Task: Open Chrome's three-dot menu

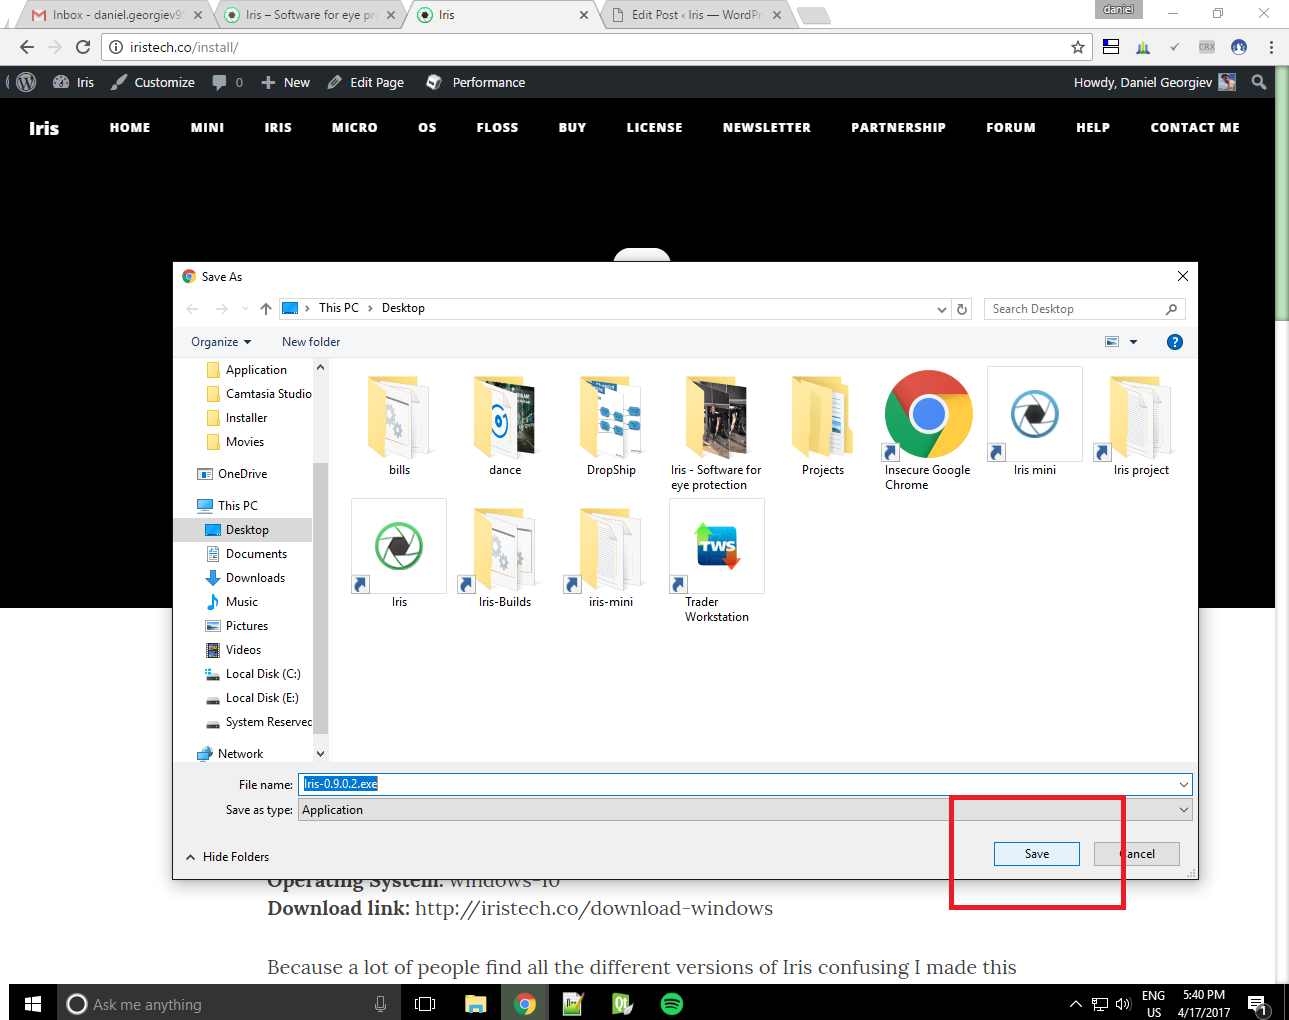Action: pos(1271,47)
